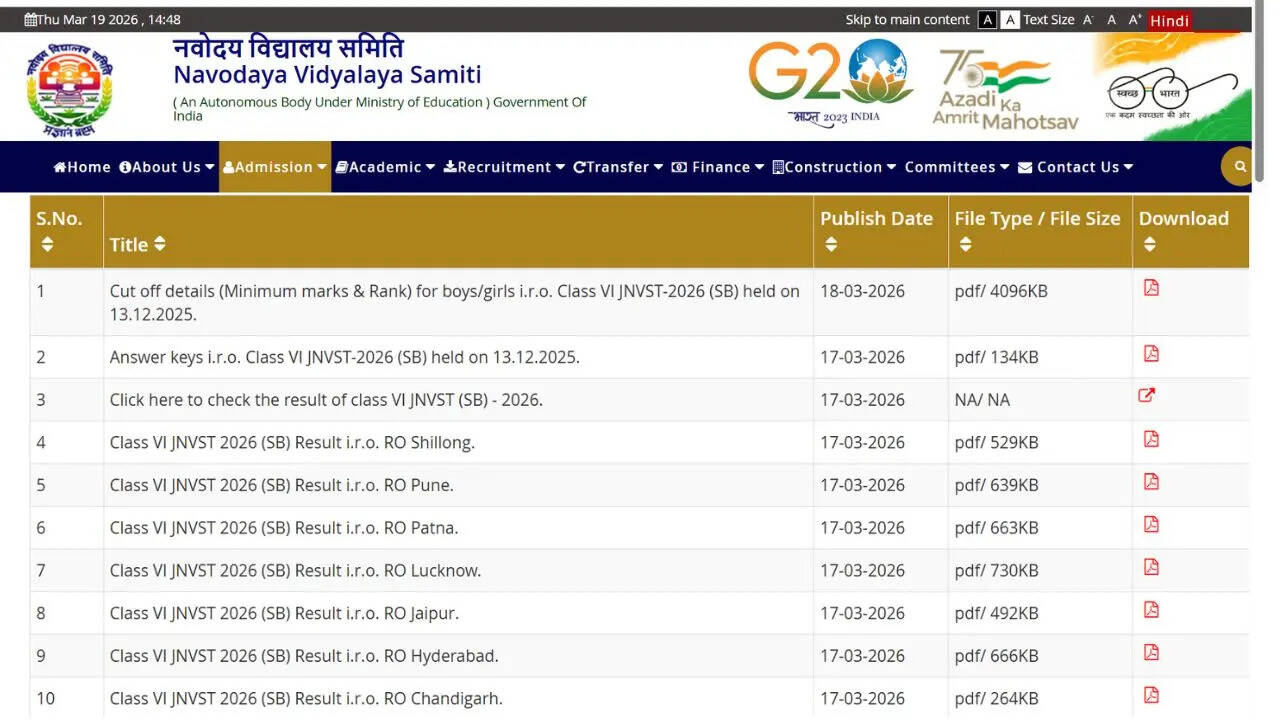
Task: Download Answer keys PDF file
Action: coord(1151,354)
